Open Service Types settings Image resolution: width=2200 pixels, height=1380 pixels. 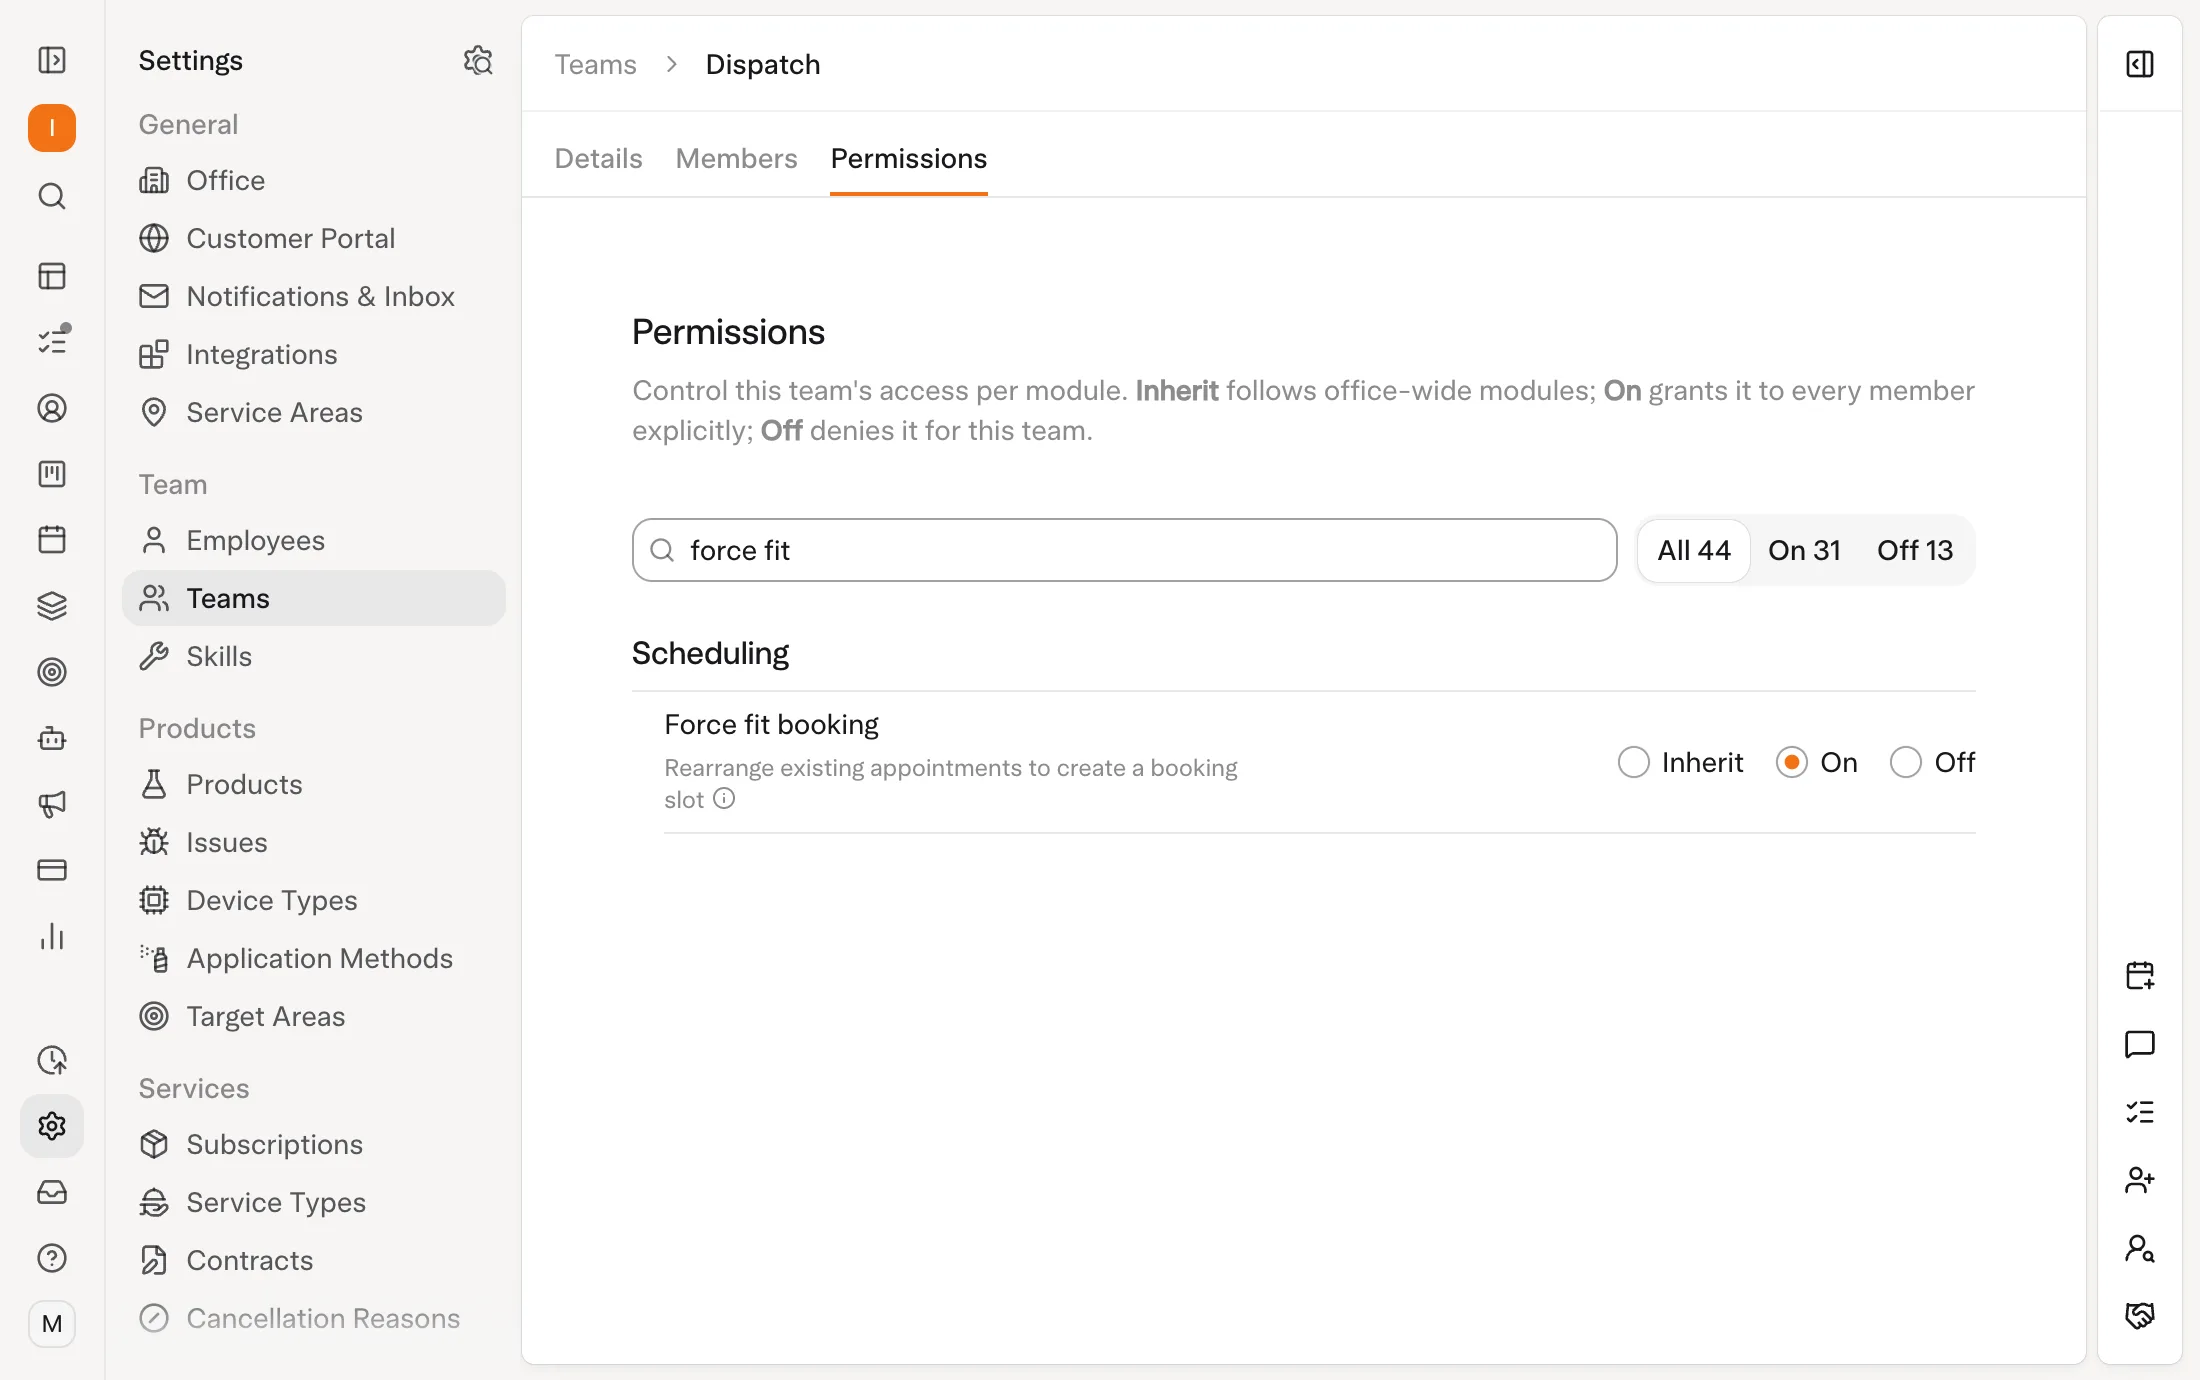tap(314, 1202)
